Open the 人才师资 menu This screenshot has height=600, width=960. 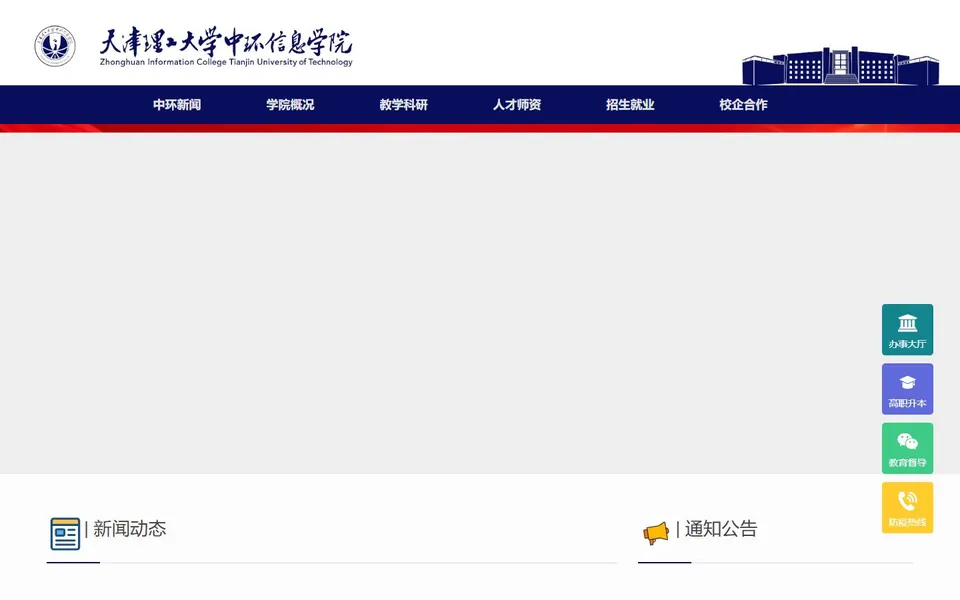[x=517, y=105]
